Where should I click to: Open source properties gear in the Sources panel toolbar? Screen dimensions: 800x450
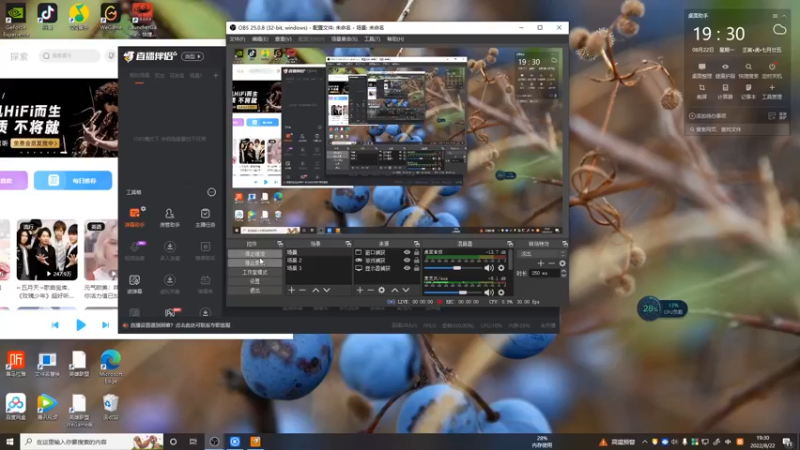(x=382, y=290)
